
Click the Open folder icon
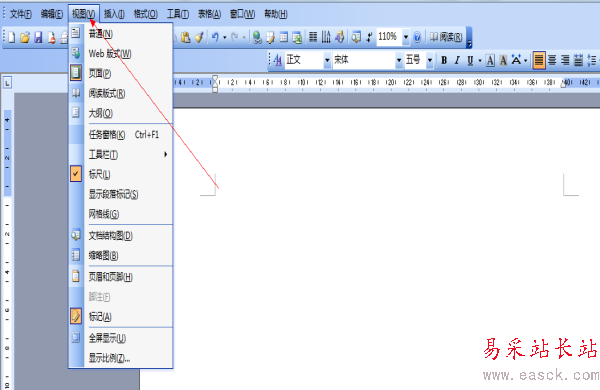(x=25, y=37)
